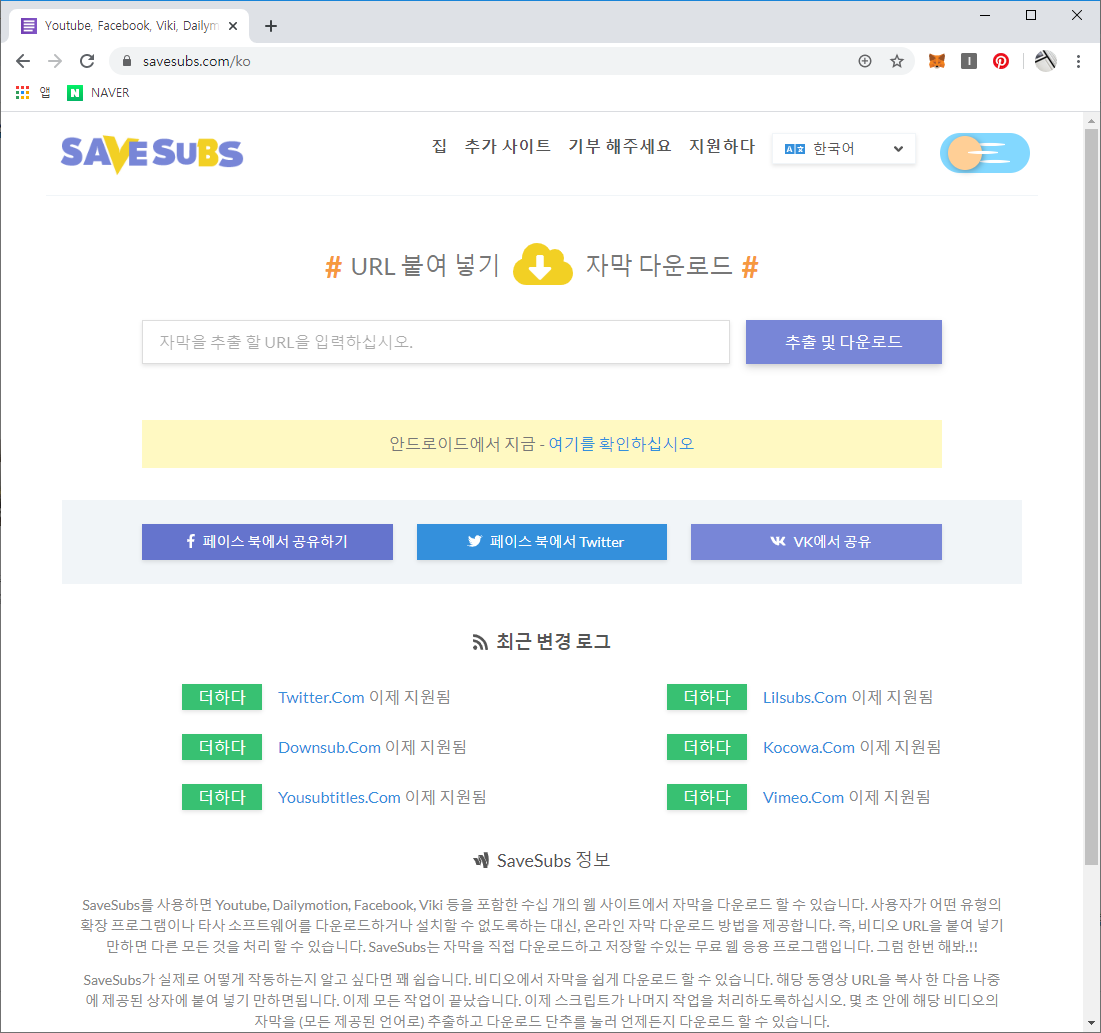The height and width of the screenshot is (1033, 1101).
Task: Click the yellow cloud download icon
Action: click(542, 264)
